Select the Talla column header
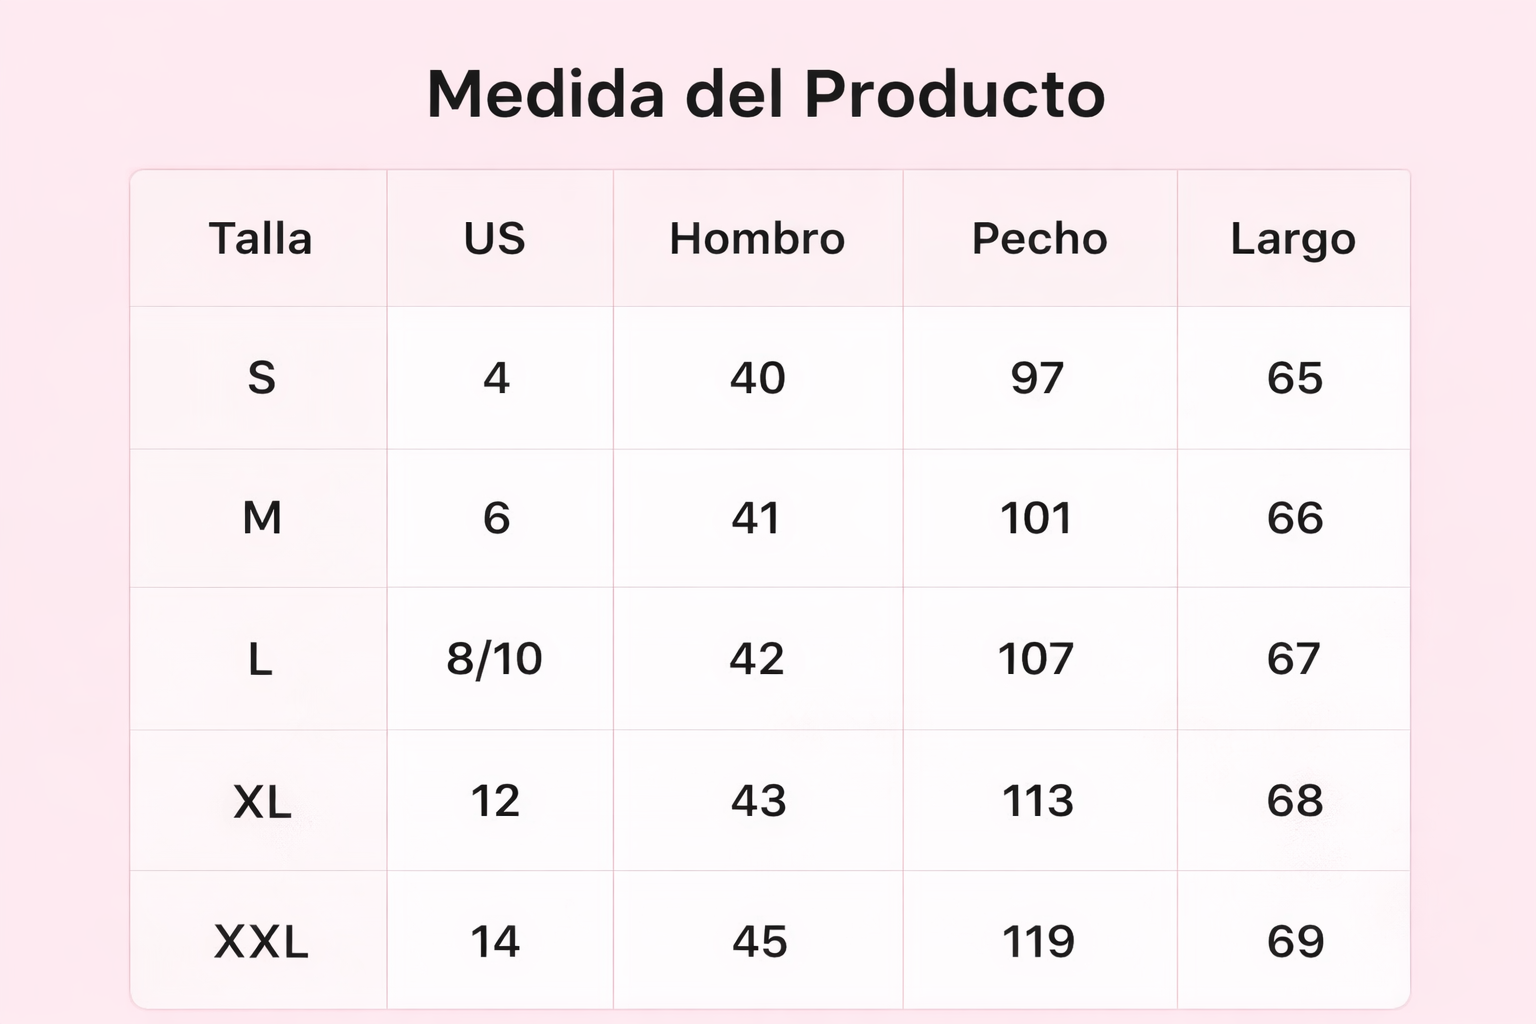Viewport: 1536px width, 1024px height. point(260,239)
